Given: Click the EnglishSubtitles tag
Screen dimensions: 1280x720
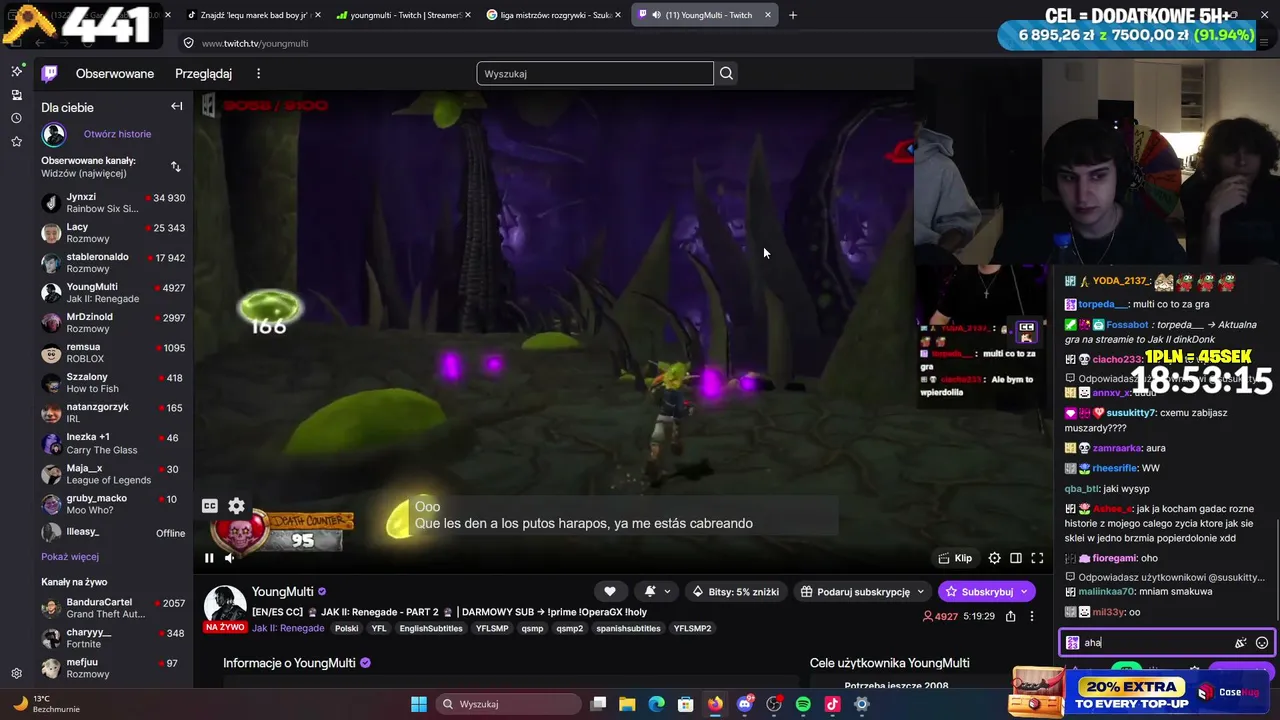Looking at the screenshot, I should tap(431, 628).
